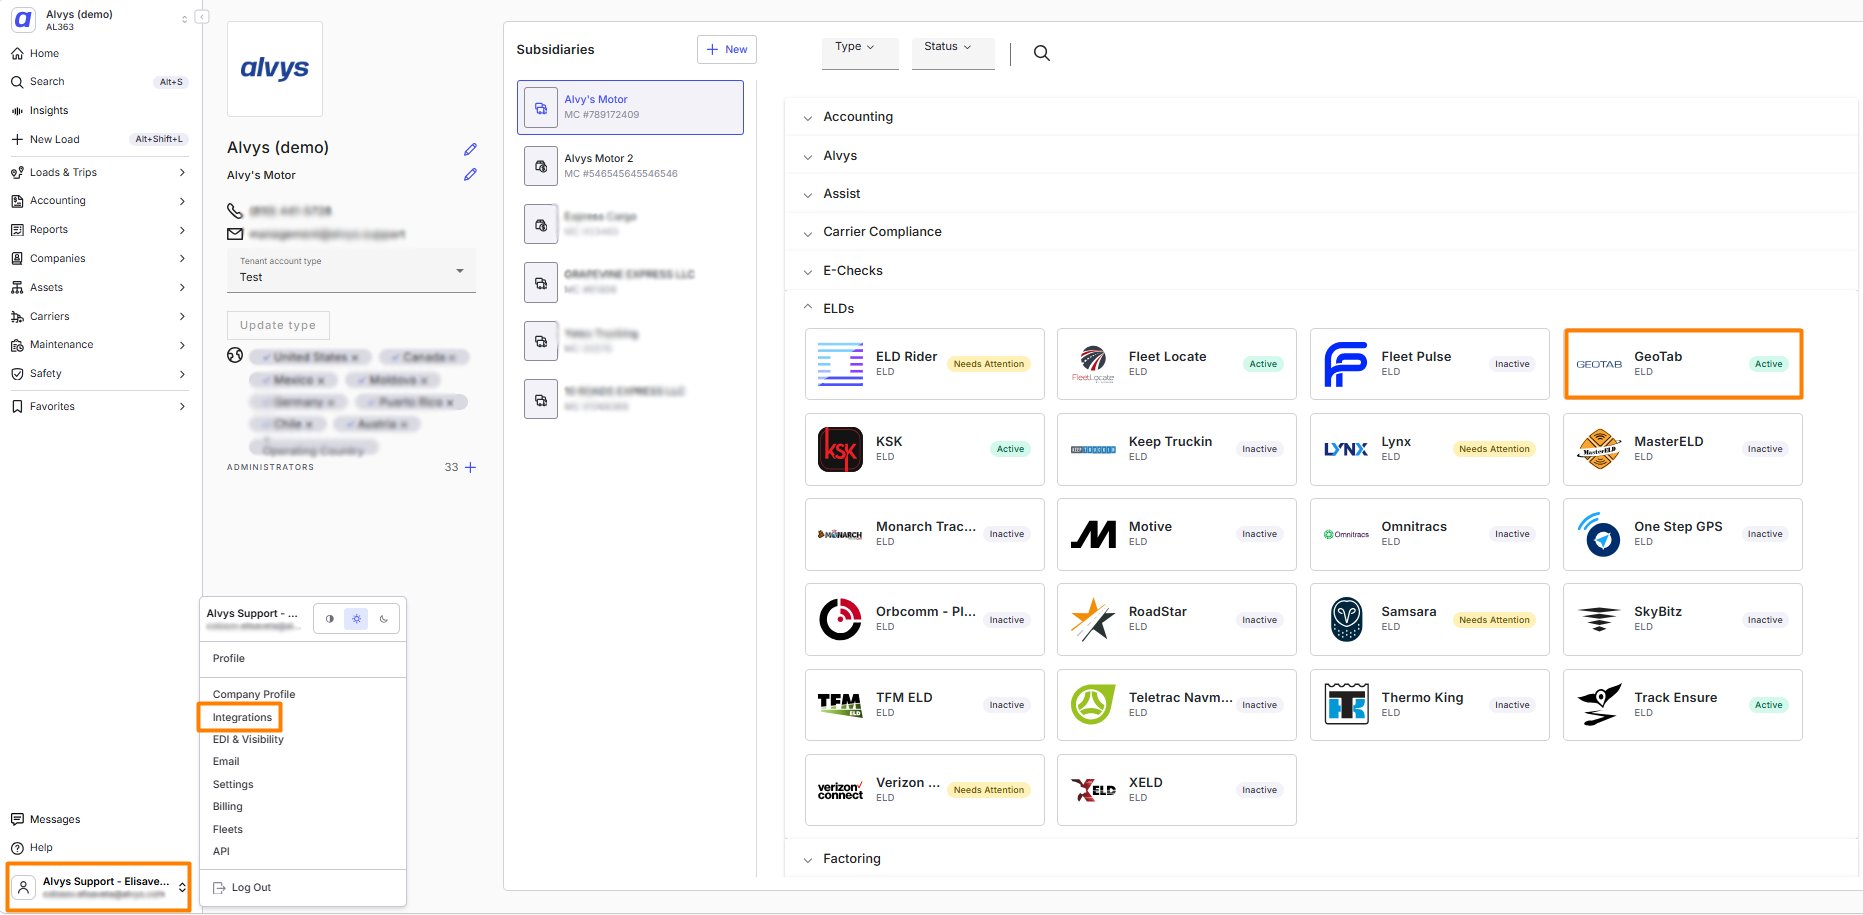
Task: Open Profile in the user menu
Action: [229, 658]
